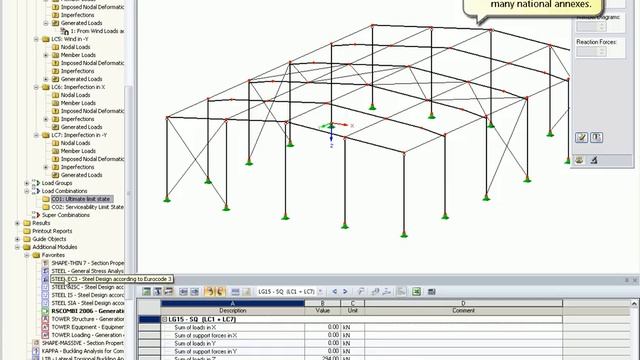Click 'Sum of support forces in Y' cell
640x360 pixels.
click(233, 351)
